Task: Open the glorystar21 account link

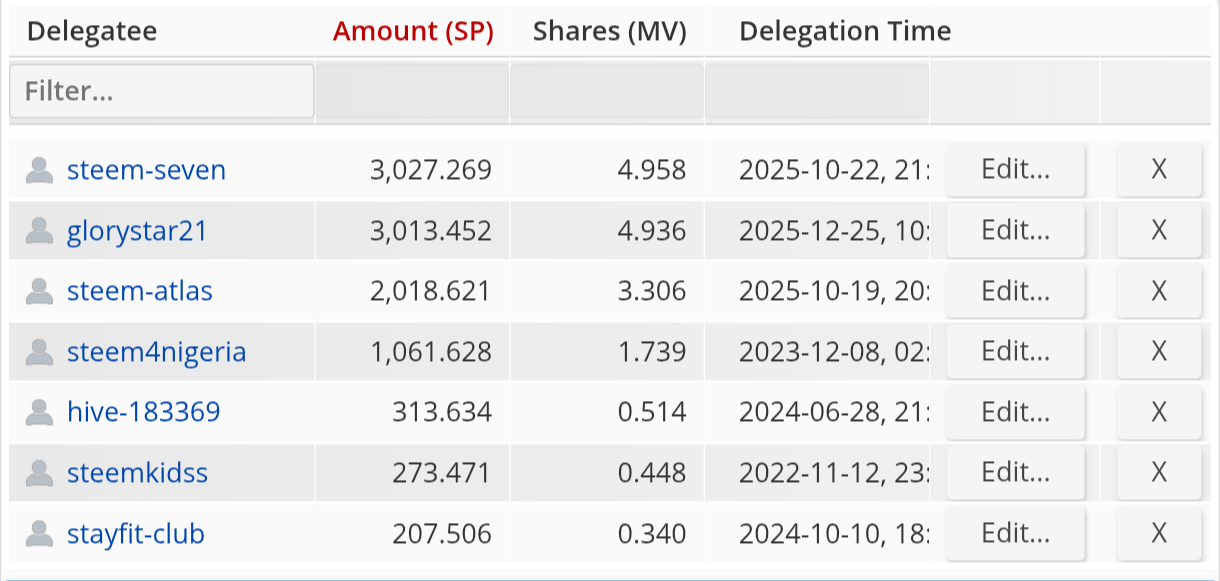Action: point(137,231)
